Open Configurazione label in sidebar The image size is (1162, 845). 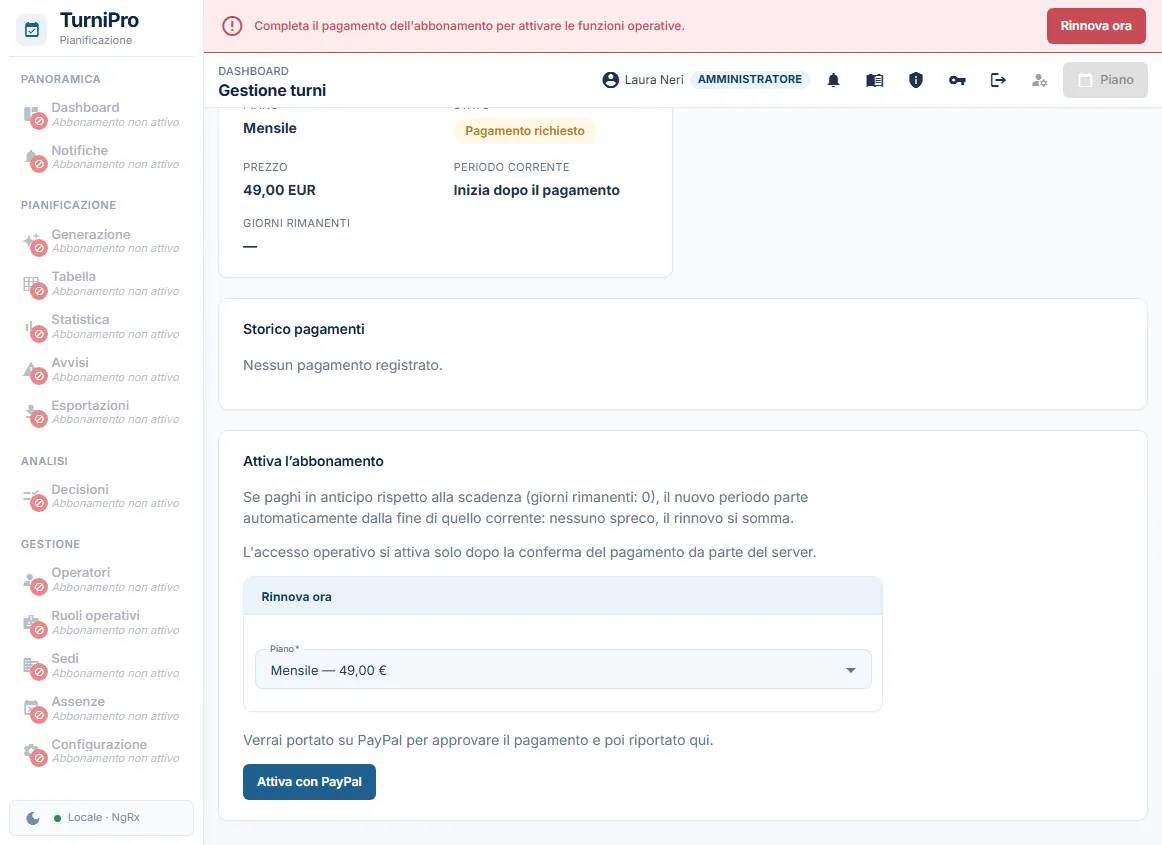[x=99, y=744]
